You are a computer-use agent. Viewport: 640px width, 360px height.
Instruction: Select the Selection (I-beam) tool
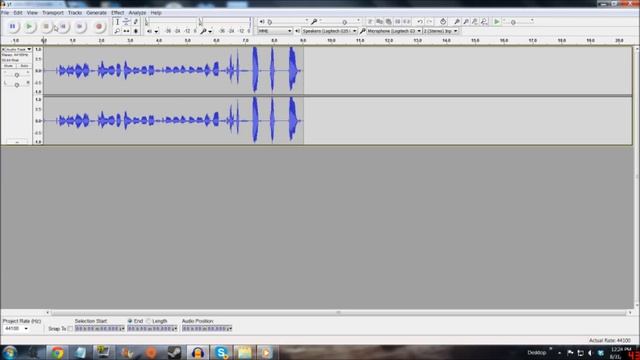point(117,22)
